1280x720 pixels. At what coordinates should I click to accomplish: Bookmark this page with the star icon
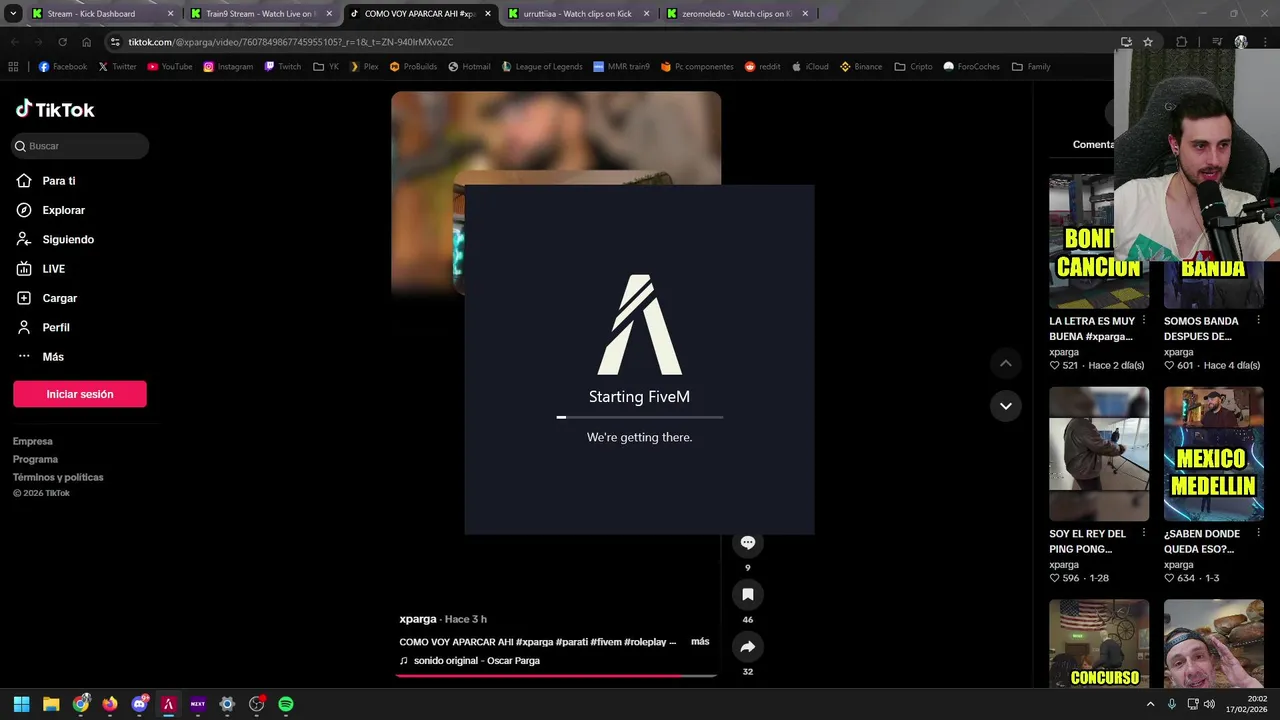coord(1148,42)
